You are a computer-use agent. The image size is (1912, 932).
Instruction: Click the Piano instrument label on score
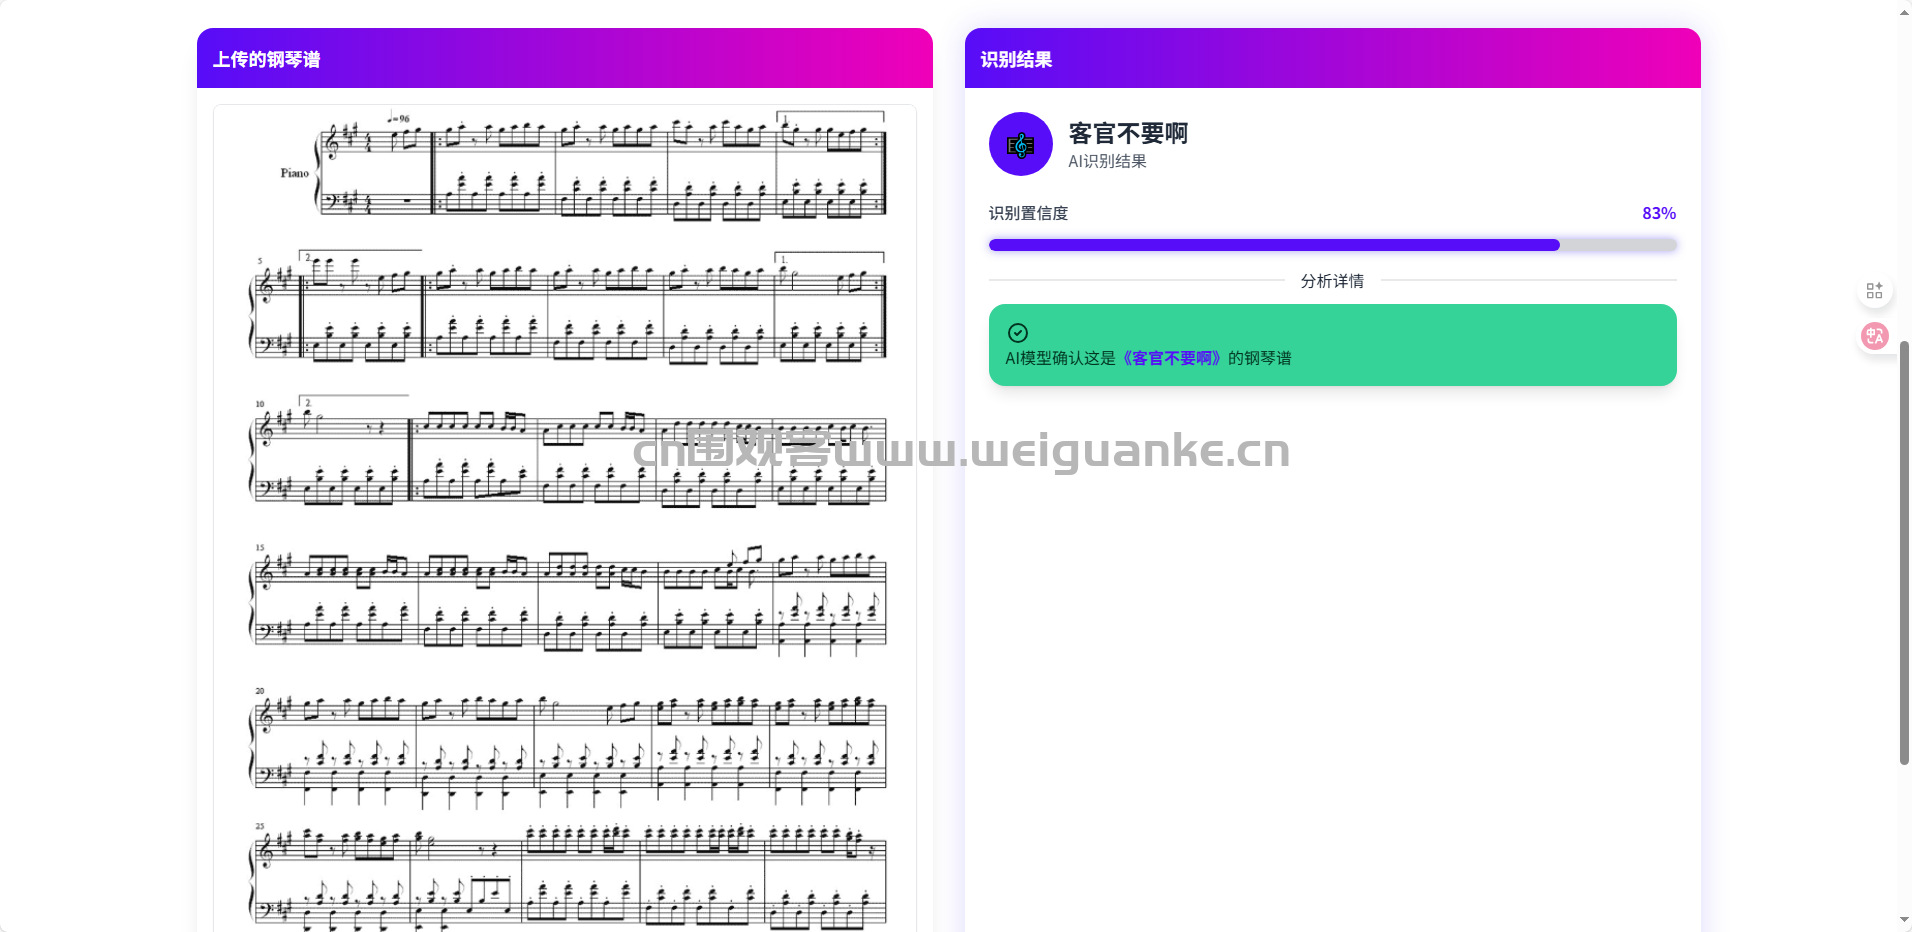click(x=294, y=173)
